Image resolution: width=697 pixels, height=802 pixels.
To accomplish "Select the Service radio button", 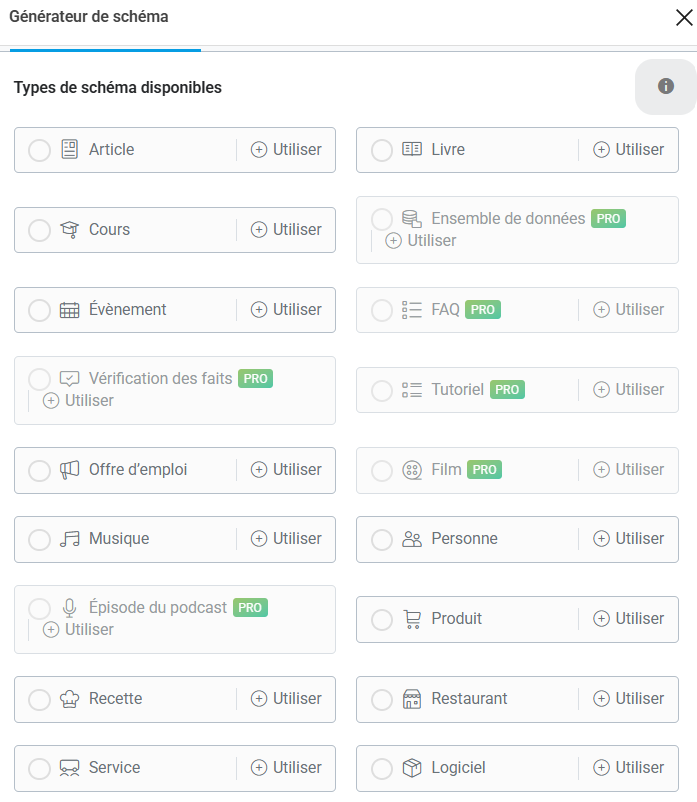I will point(39,768).
